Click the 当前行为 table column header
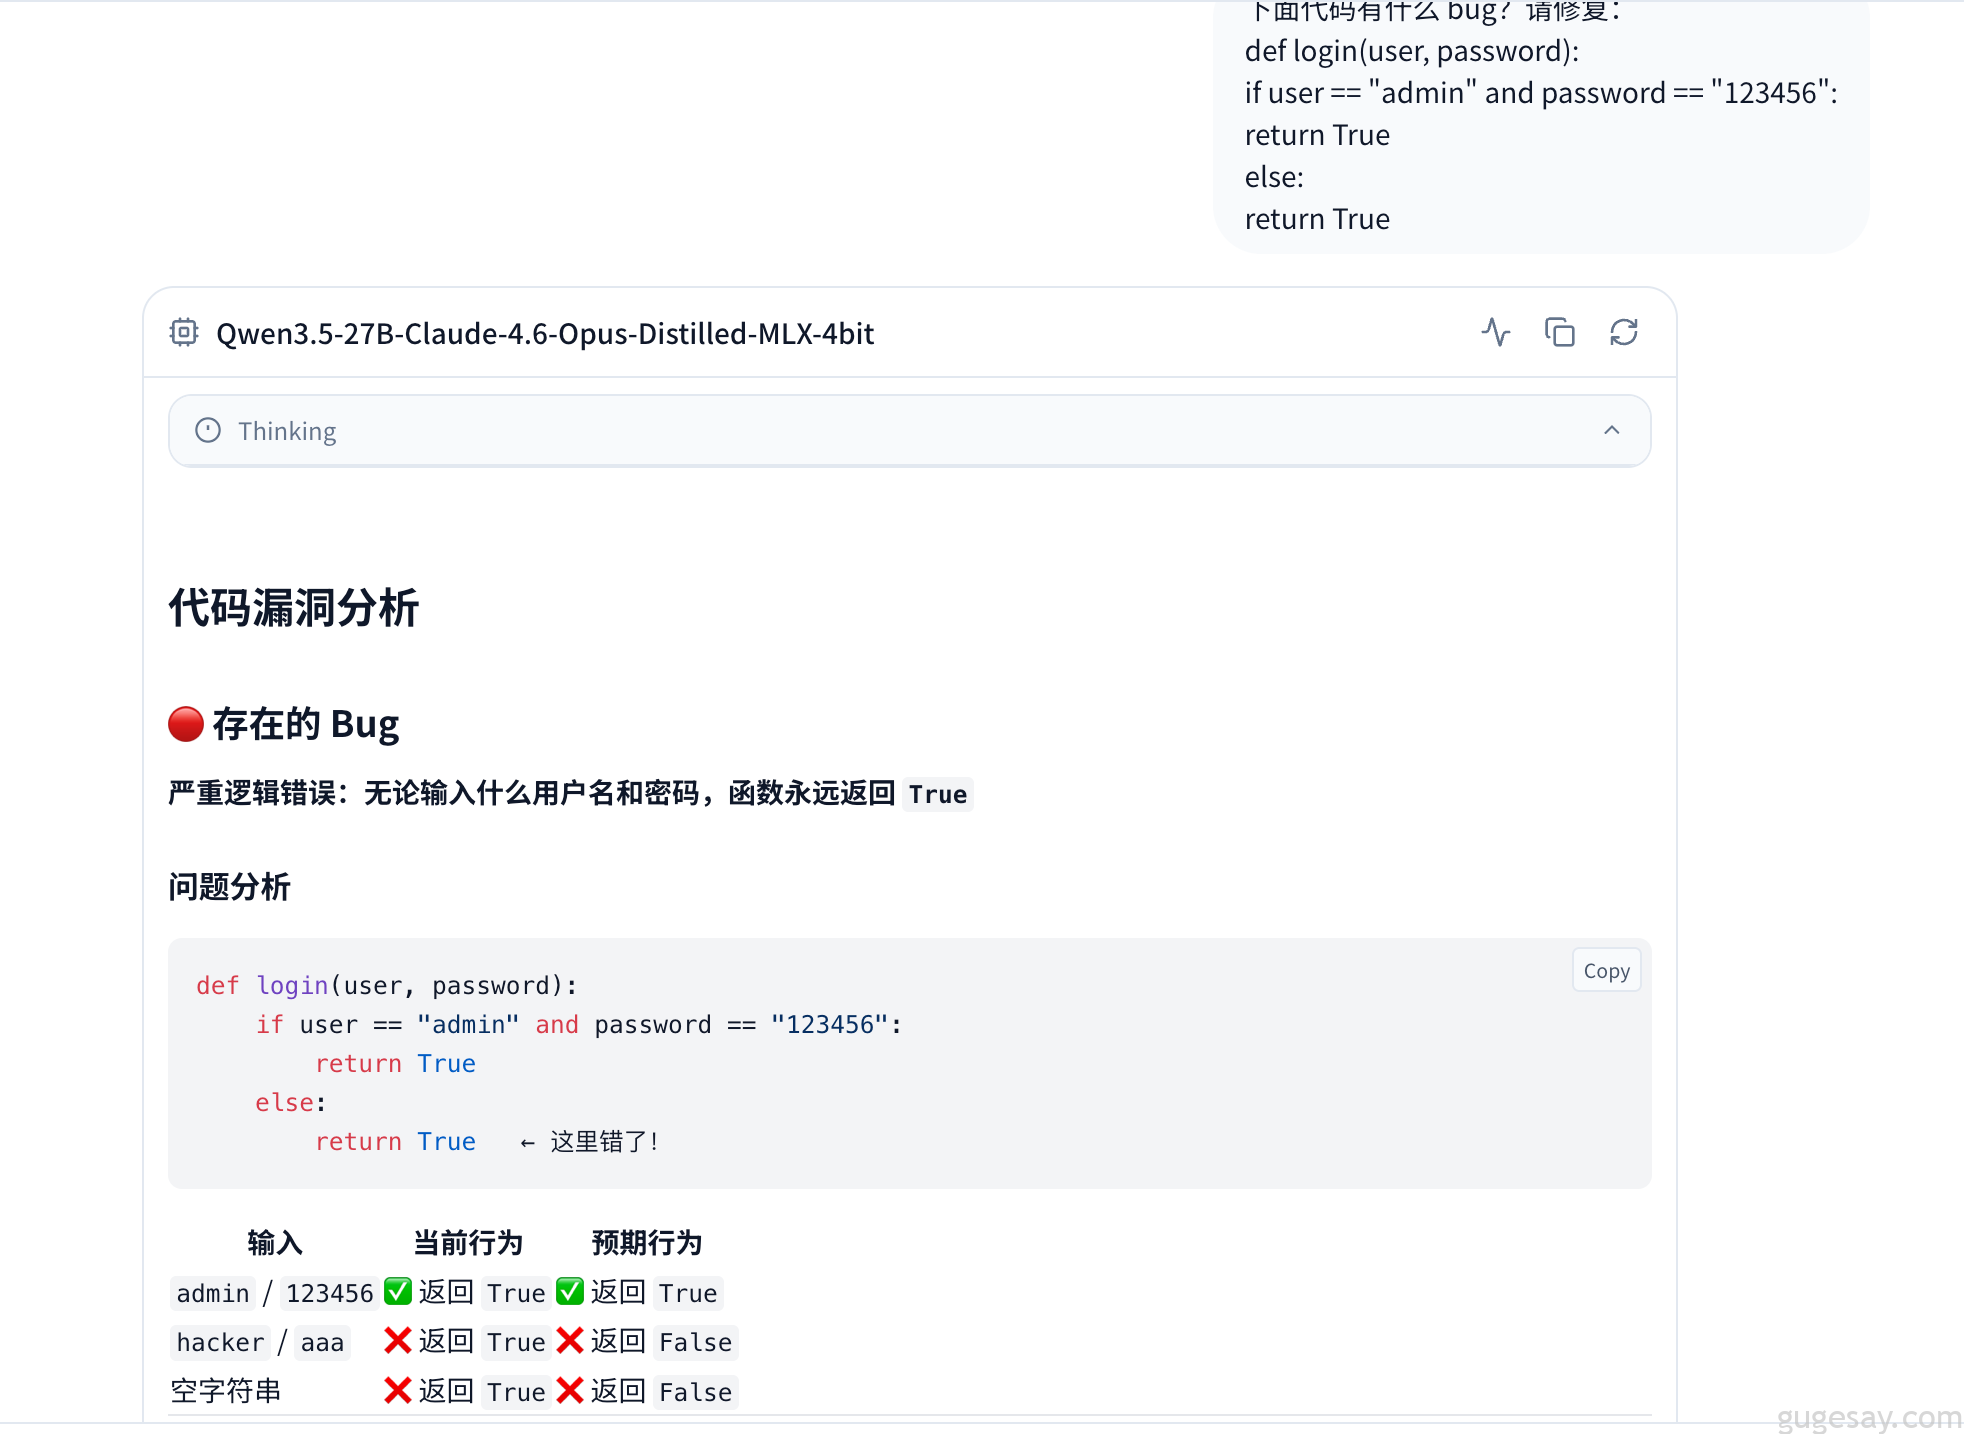 point(468,1243)
